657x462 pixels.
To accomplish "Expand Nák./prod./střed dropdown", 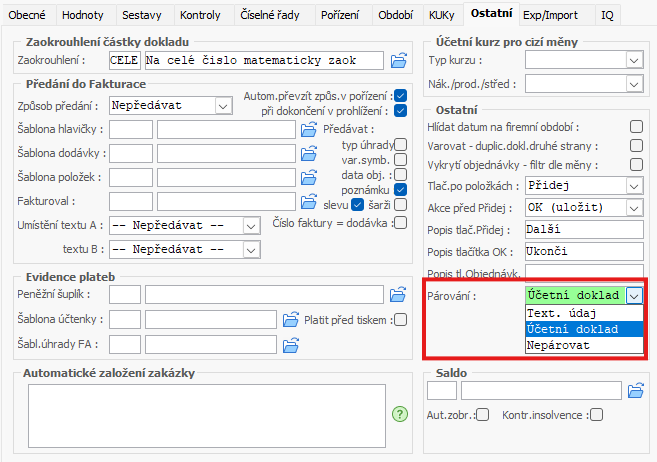I will tap(634, 84).
